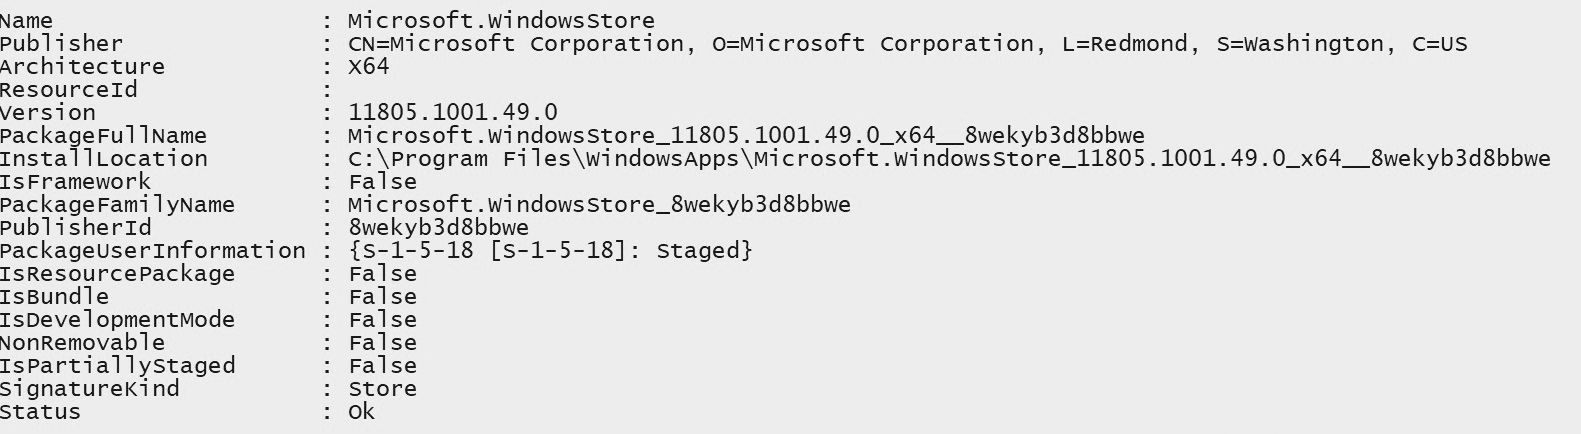1581x434 pixels.
Task: Click the PackageUserInformation Staged value
Action: 550,251
